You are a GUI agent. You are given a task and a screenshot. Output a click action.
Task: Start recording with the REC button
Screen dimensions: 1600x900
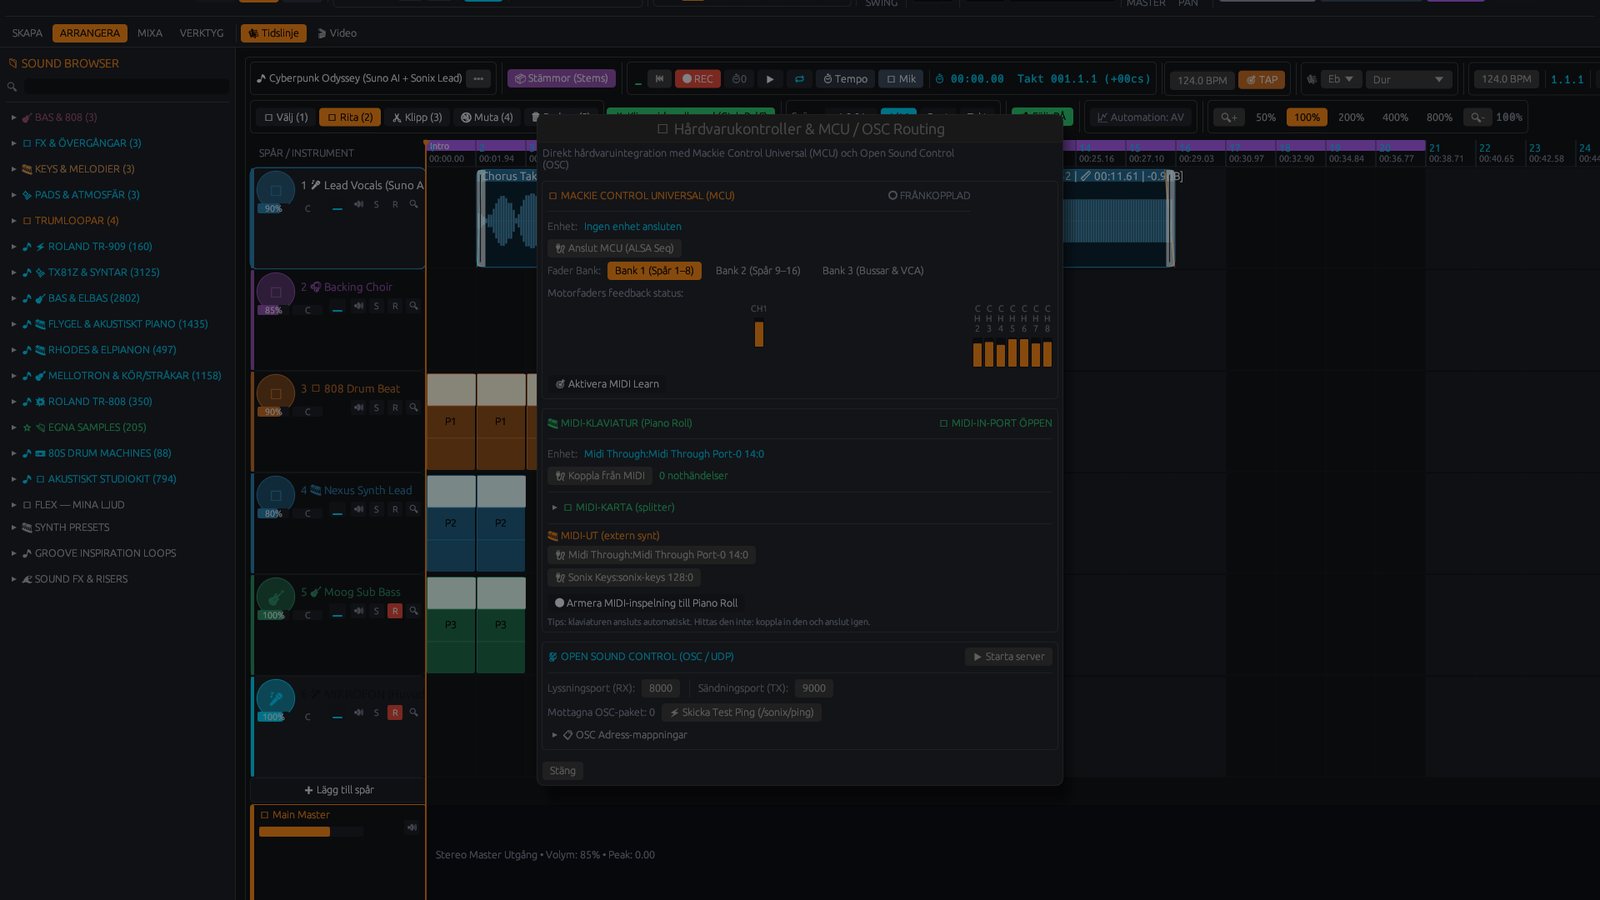(698, 79)
